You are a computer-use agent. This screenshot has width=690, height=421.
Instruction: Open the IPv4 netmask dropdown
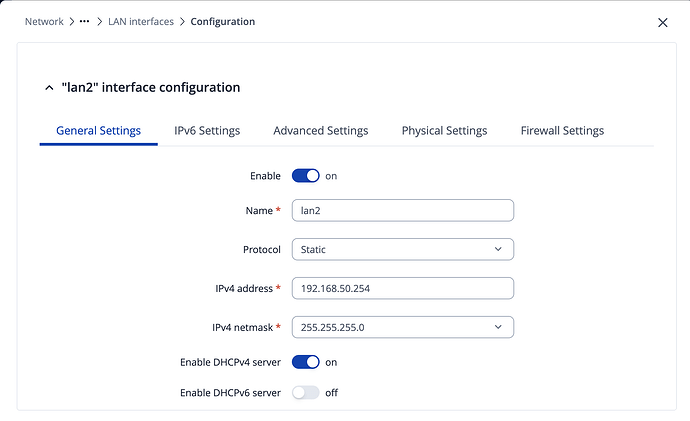point(402,327)
